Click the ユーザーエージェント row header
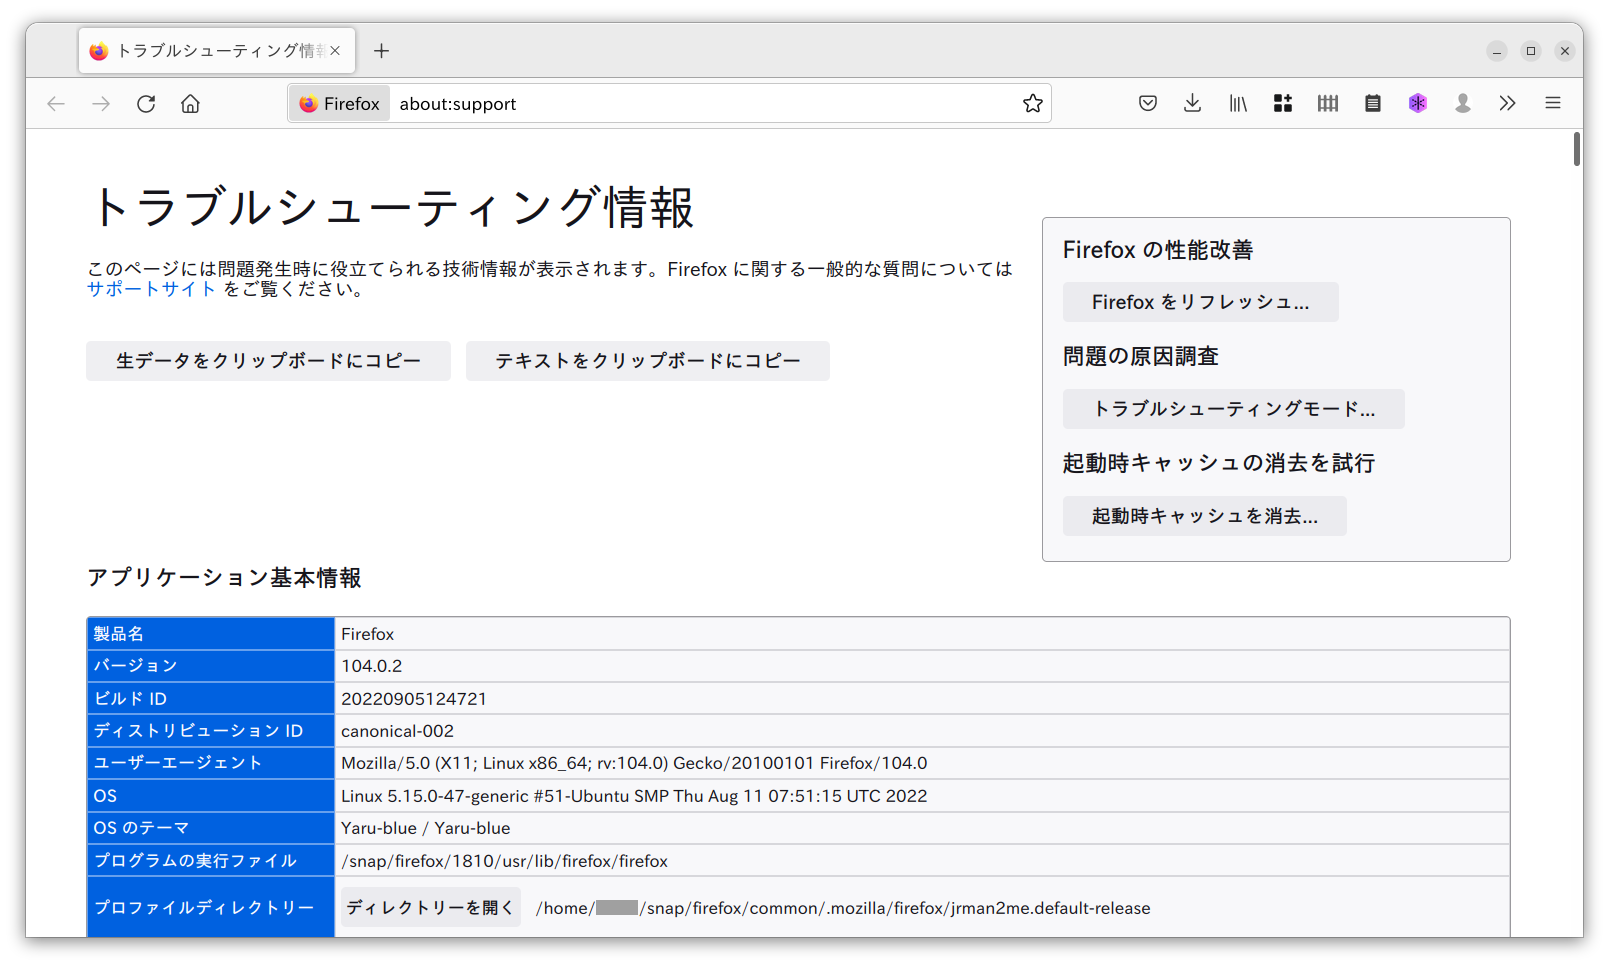Viewport: 1609px width, 966px height. coord(211,763)
